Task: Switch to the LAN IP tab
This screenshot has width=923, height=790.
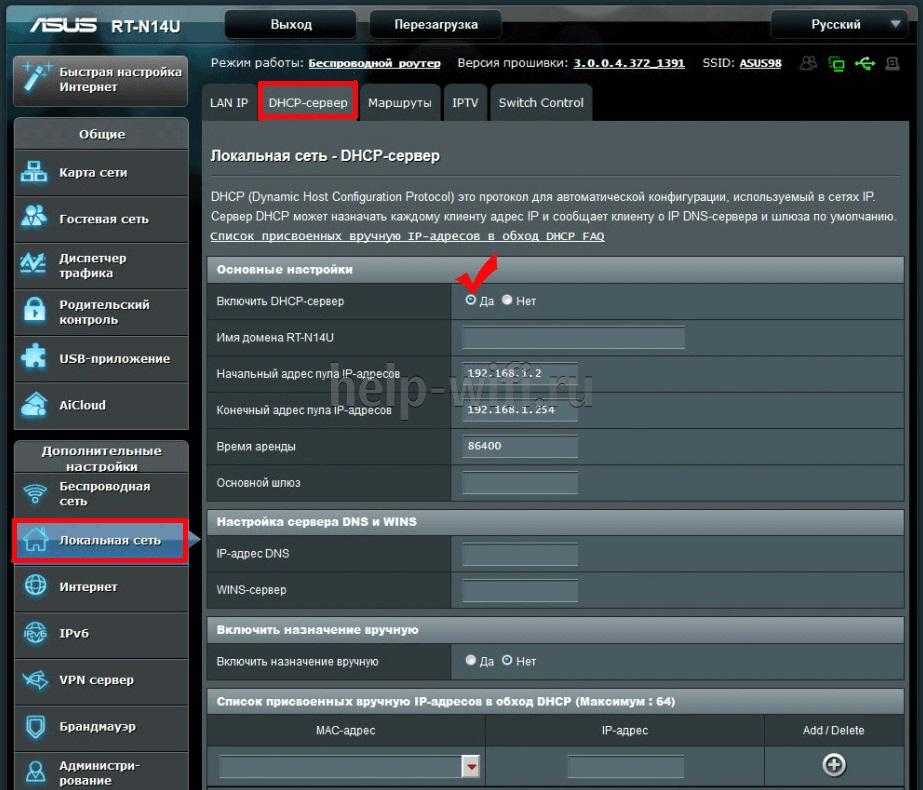Action: click(228, 103)
